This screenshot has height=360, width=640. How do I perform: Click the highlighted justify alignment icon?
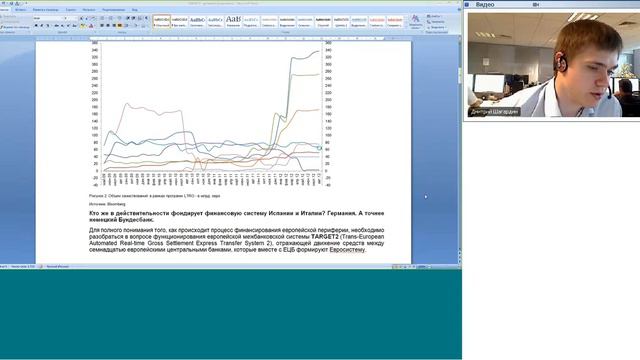tap(120, 25)
